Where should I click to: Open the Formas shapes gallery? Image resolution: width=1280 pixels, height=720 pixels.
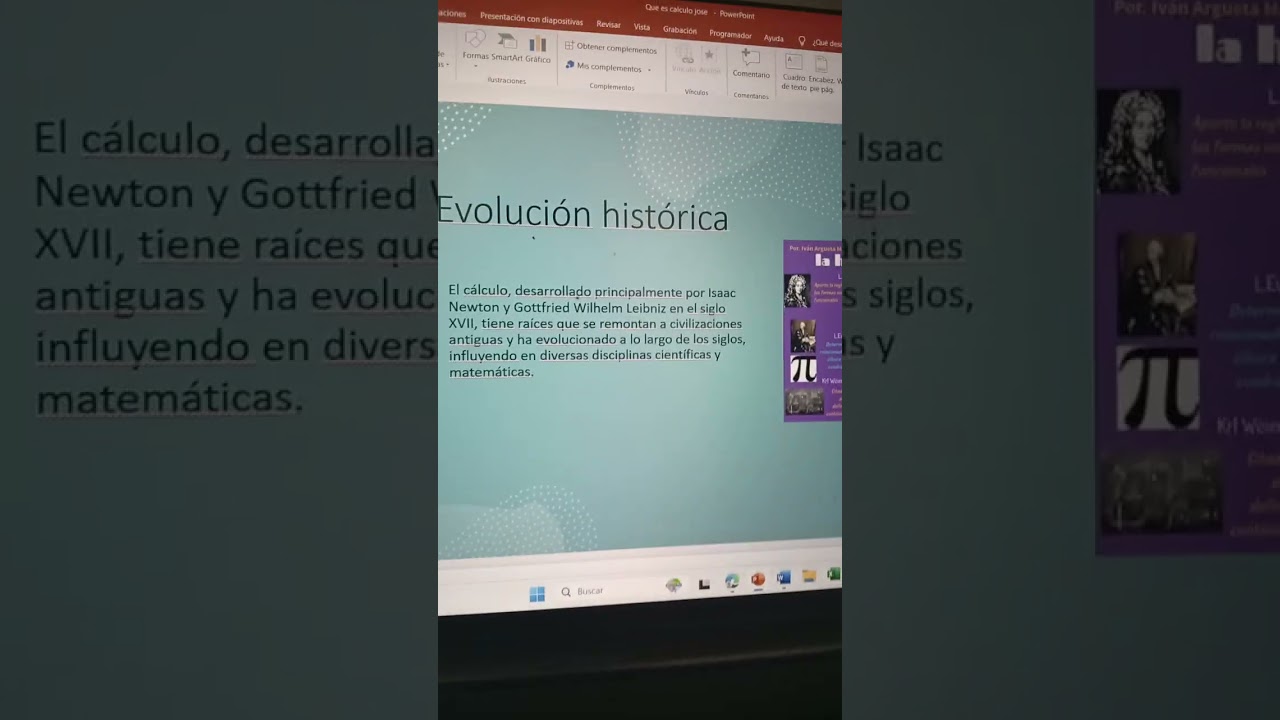pyautogui.click(x=475, y=46)
